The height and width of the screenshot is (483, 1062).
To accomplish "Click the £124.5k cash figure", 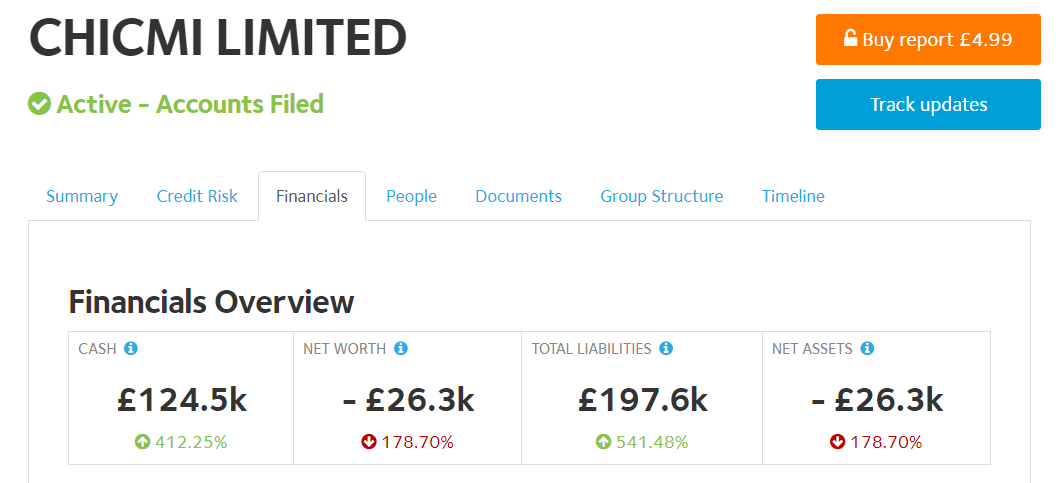I will 182,400.
